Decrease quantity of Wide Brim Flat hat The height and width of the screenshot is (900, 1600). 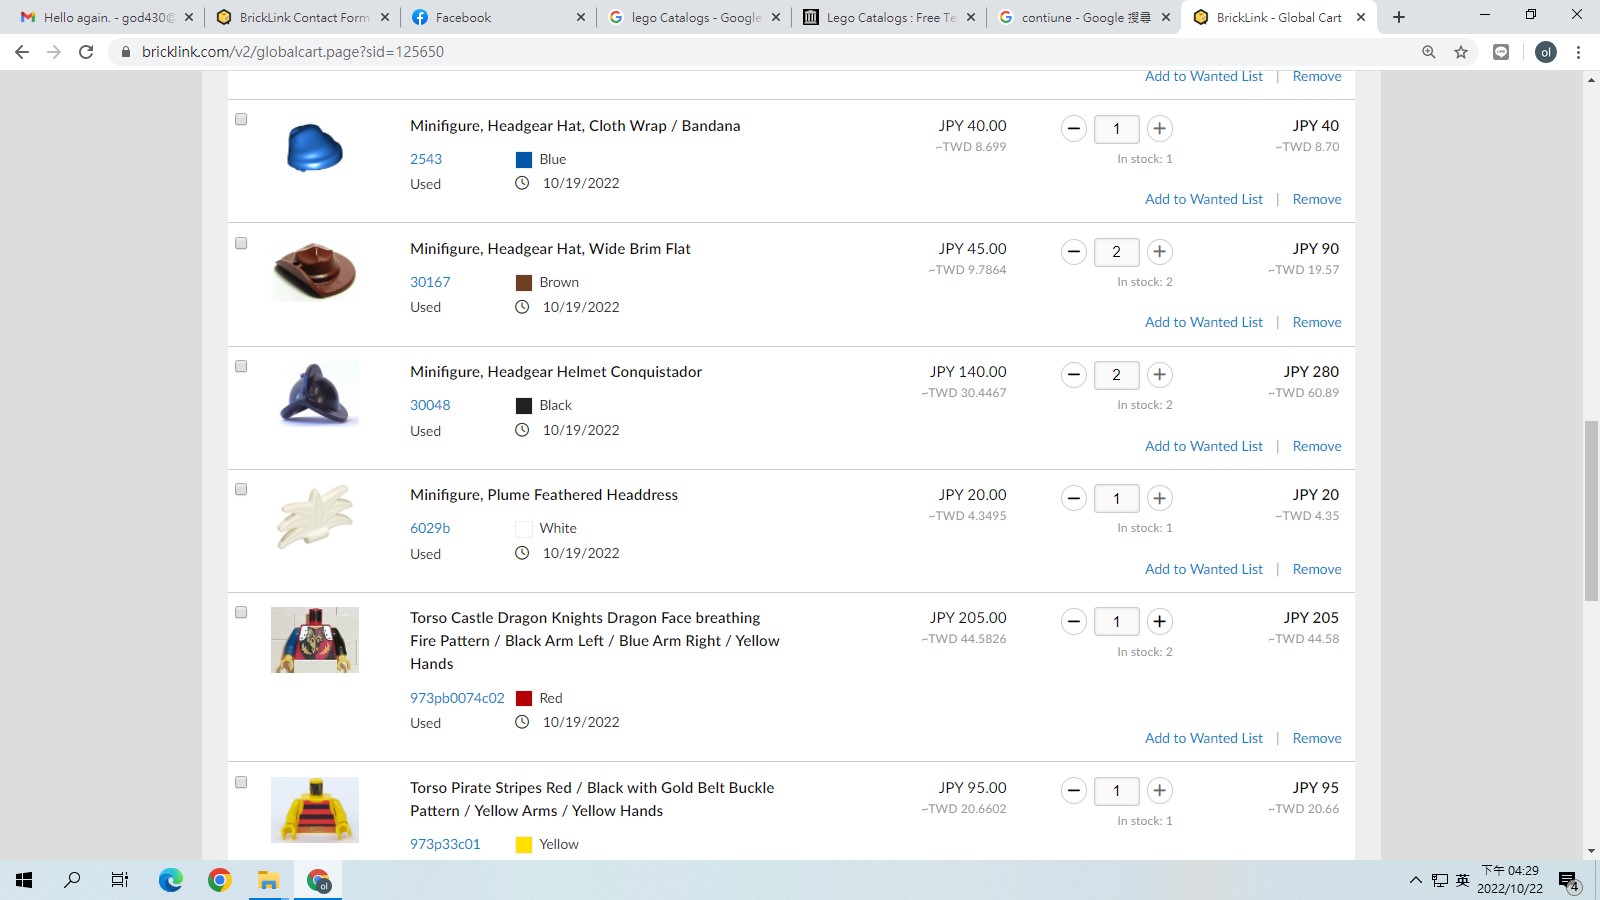pos(1074,251)
